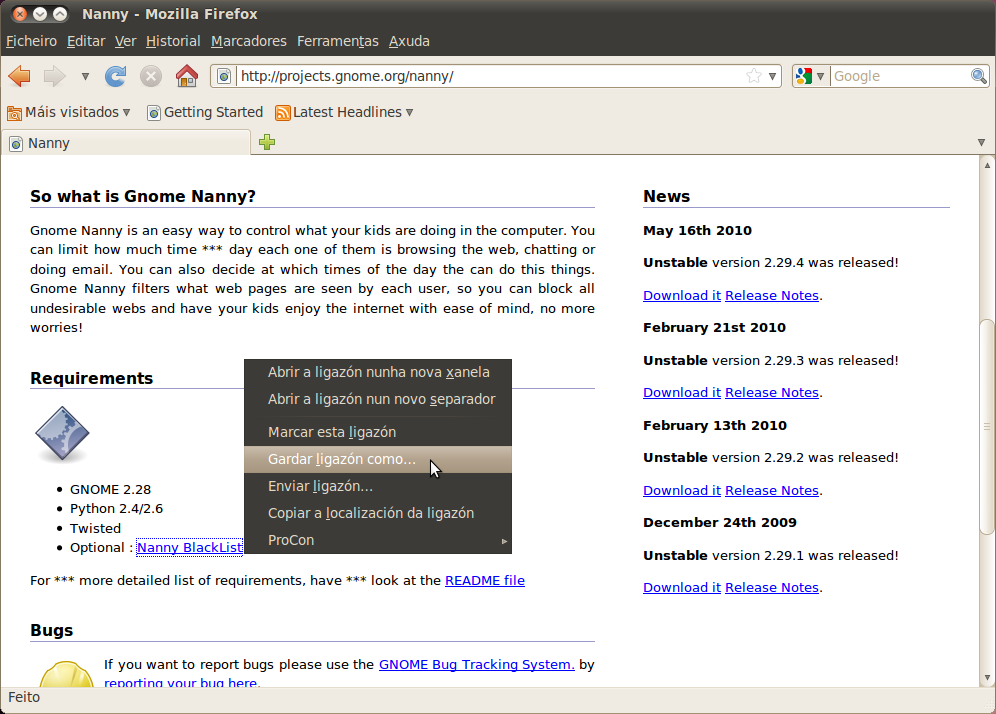Choose 'Marcar esta ligazón' from context menu
The image size is (996, 714).
[x=378, y=433]
